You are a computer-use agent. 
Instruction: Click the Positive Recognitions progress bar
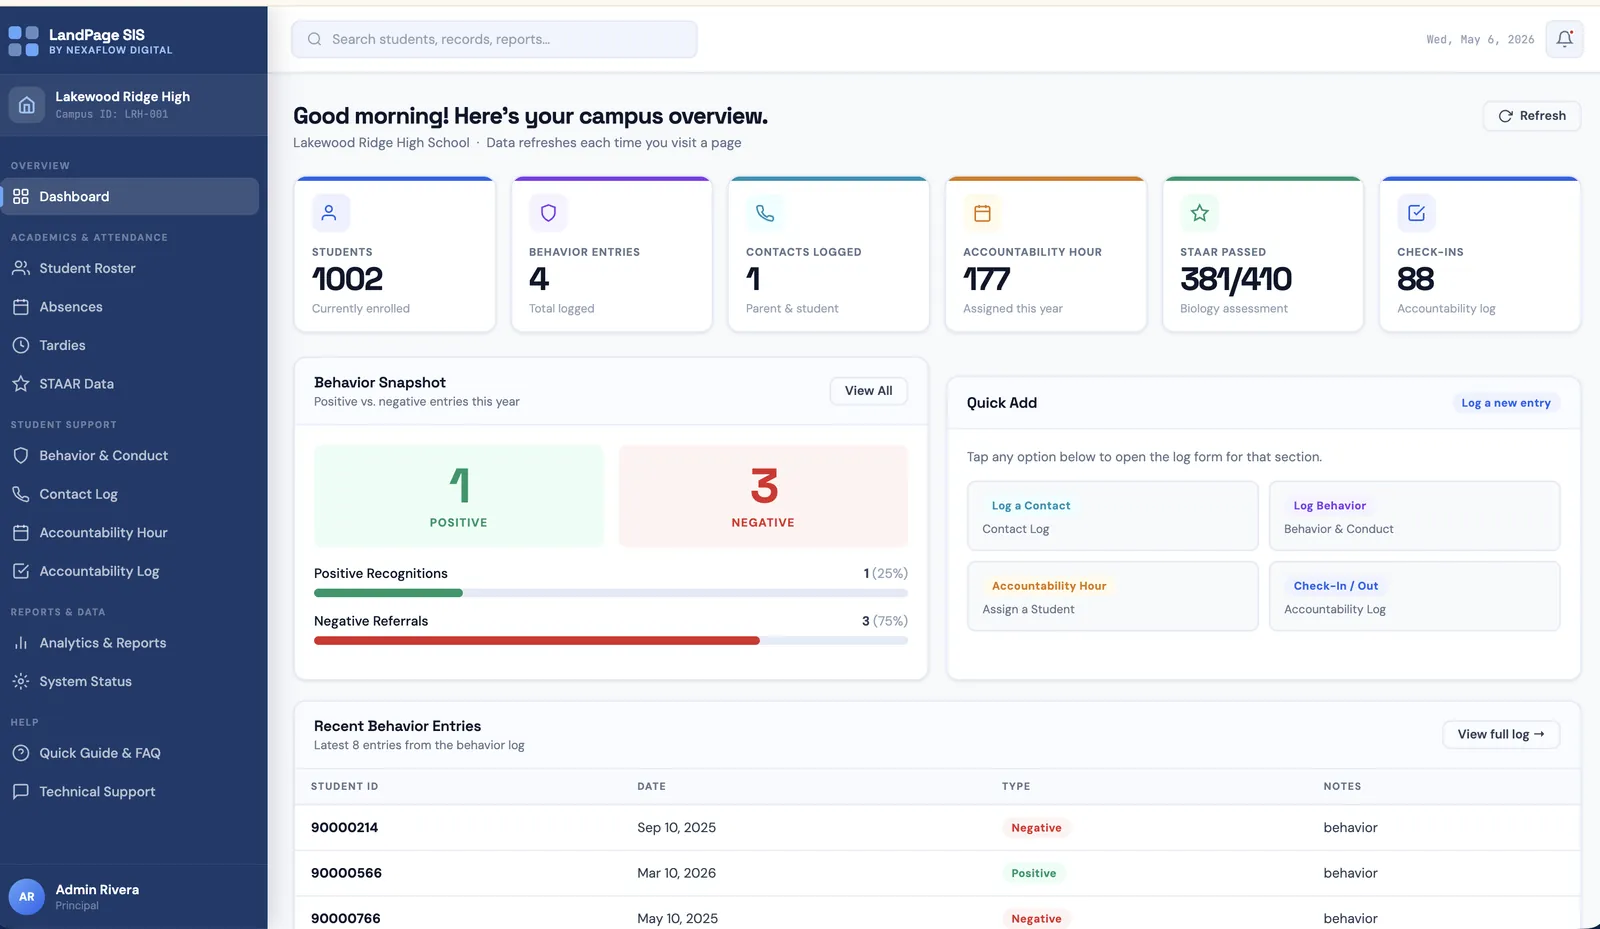pos(611,593)
